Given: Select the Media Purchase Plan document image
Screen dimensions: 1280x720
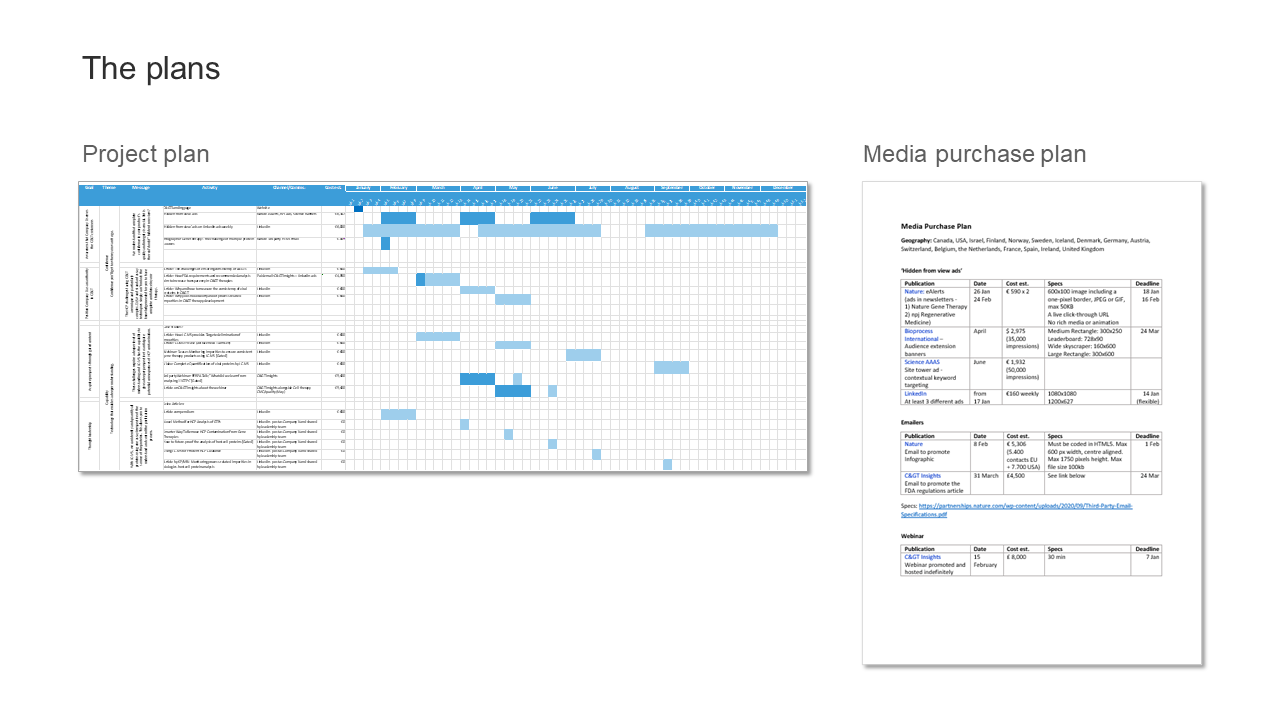Looking at the screenshot, I should [1032, 422].
